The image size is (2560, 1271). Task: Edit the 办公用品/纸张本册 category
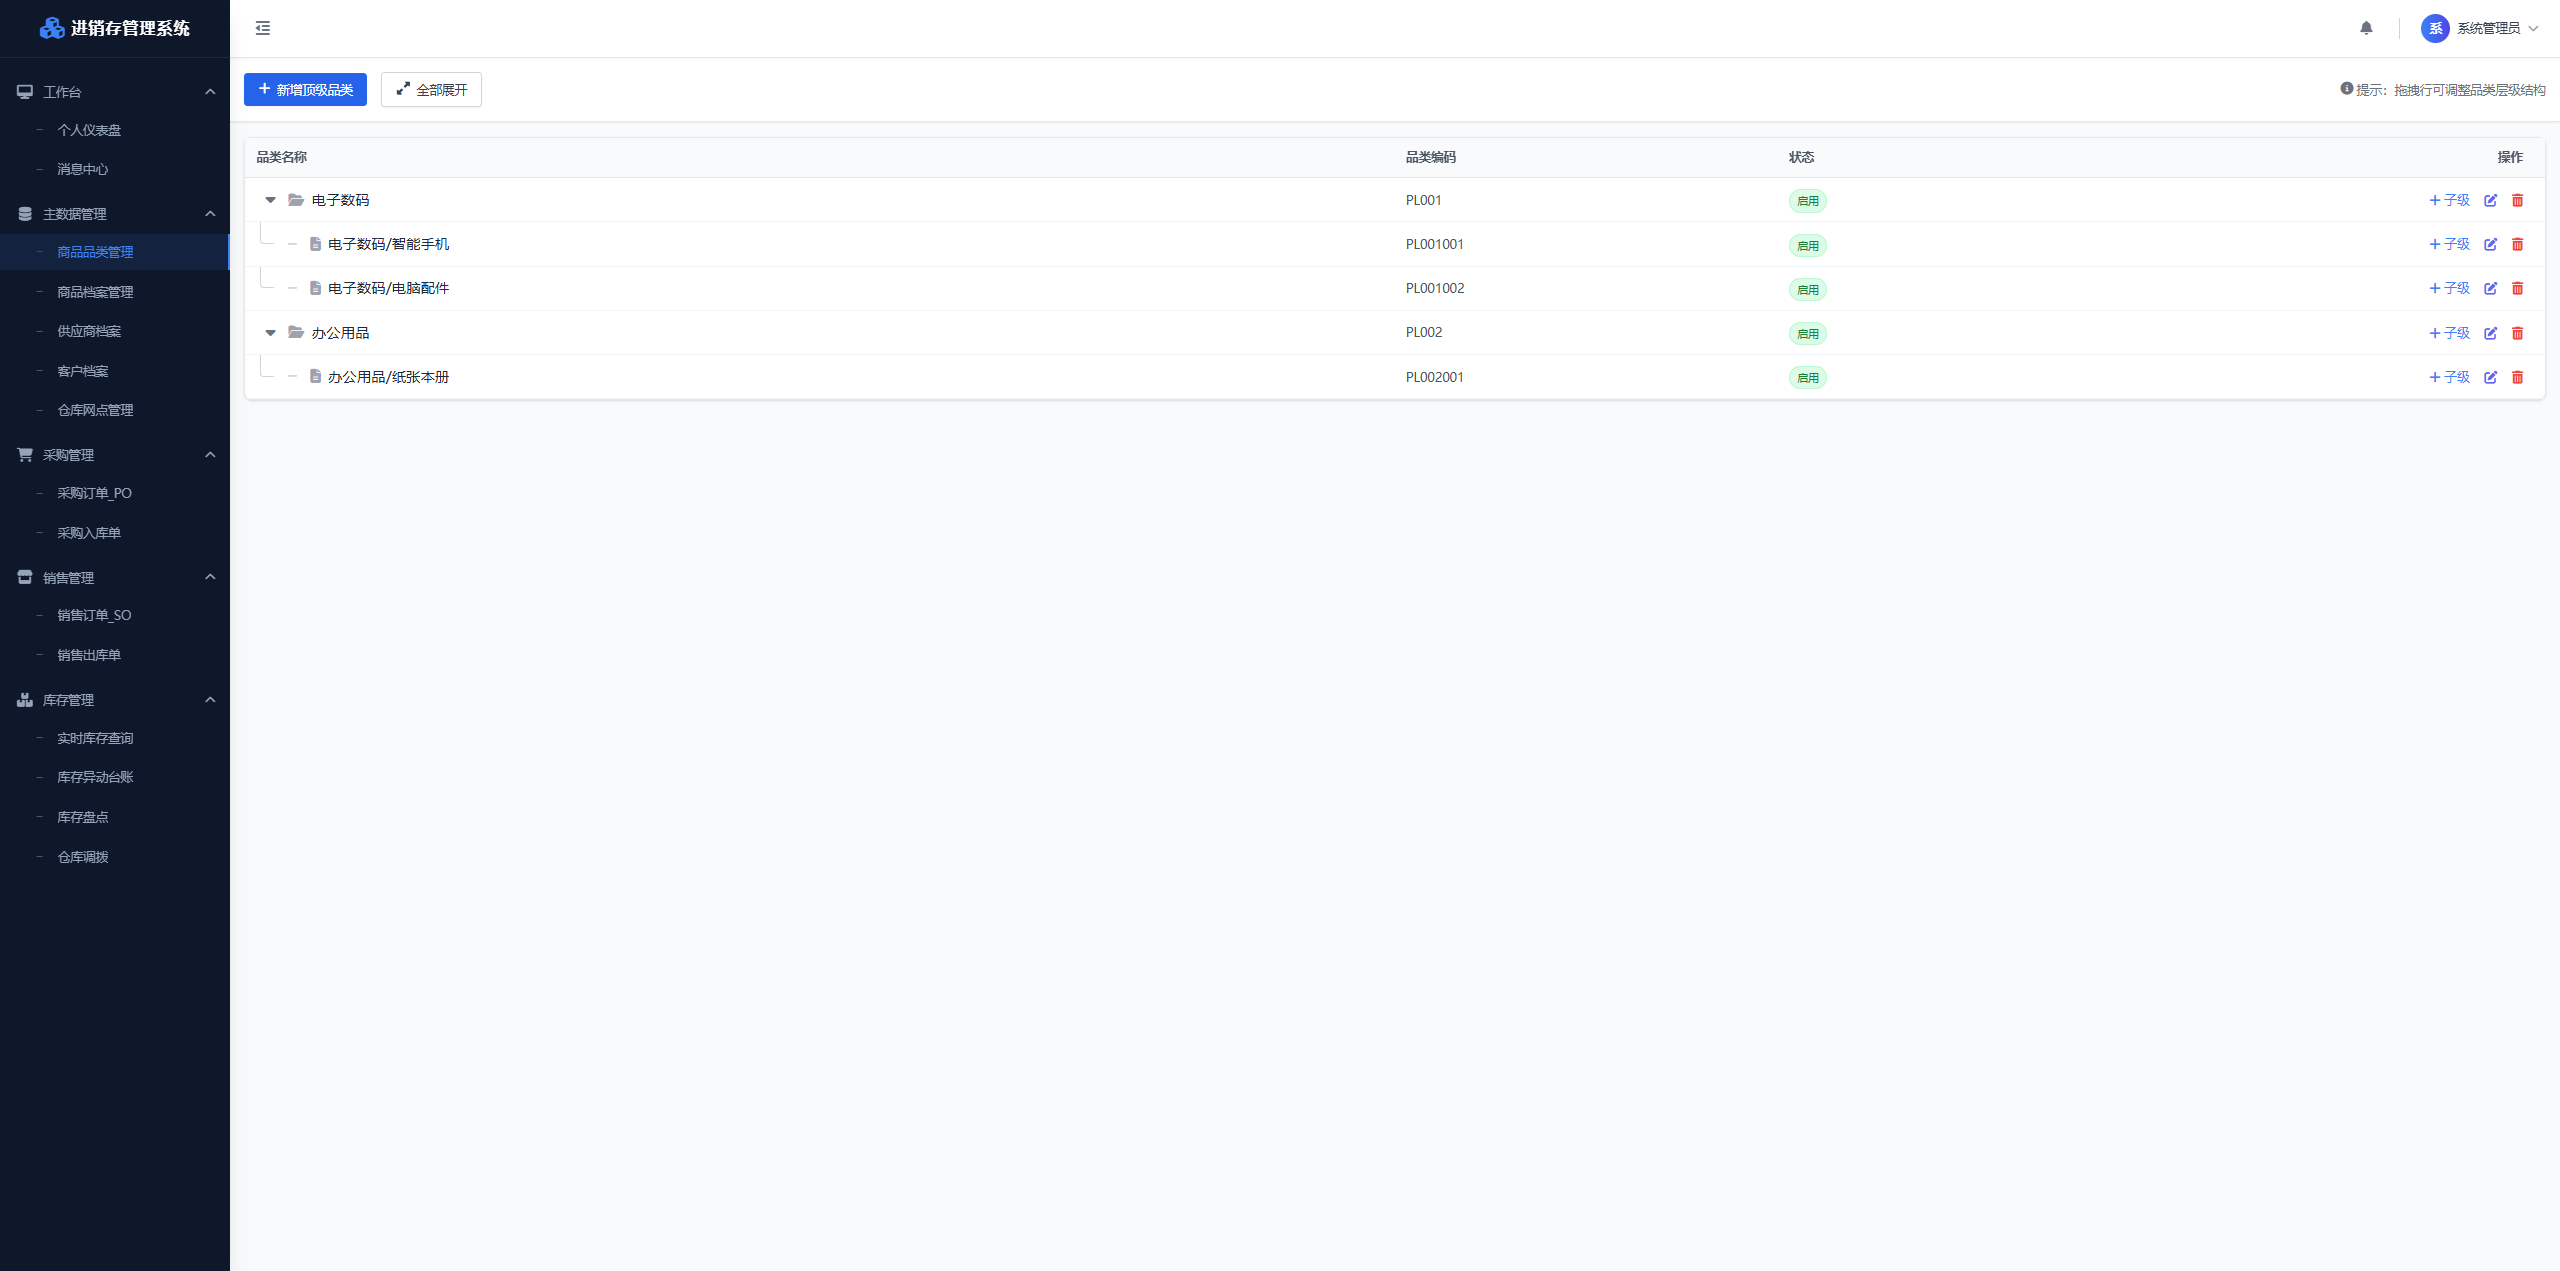click(x=2491, y=377)
